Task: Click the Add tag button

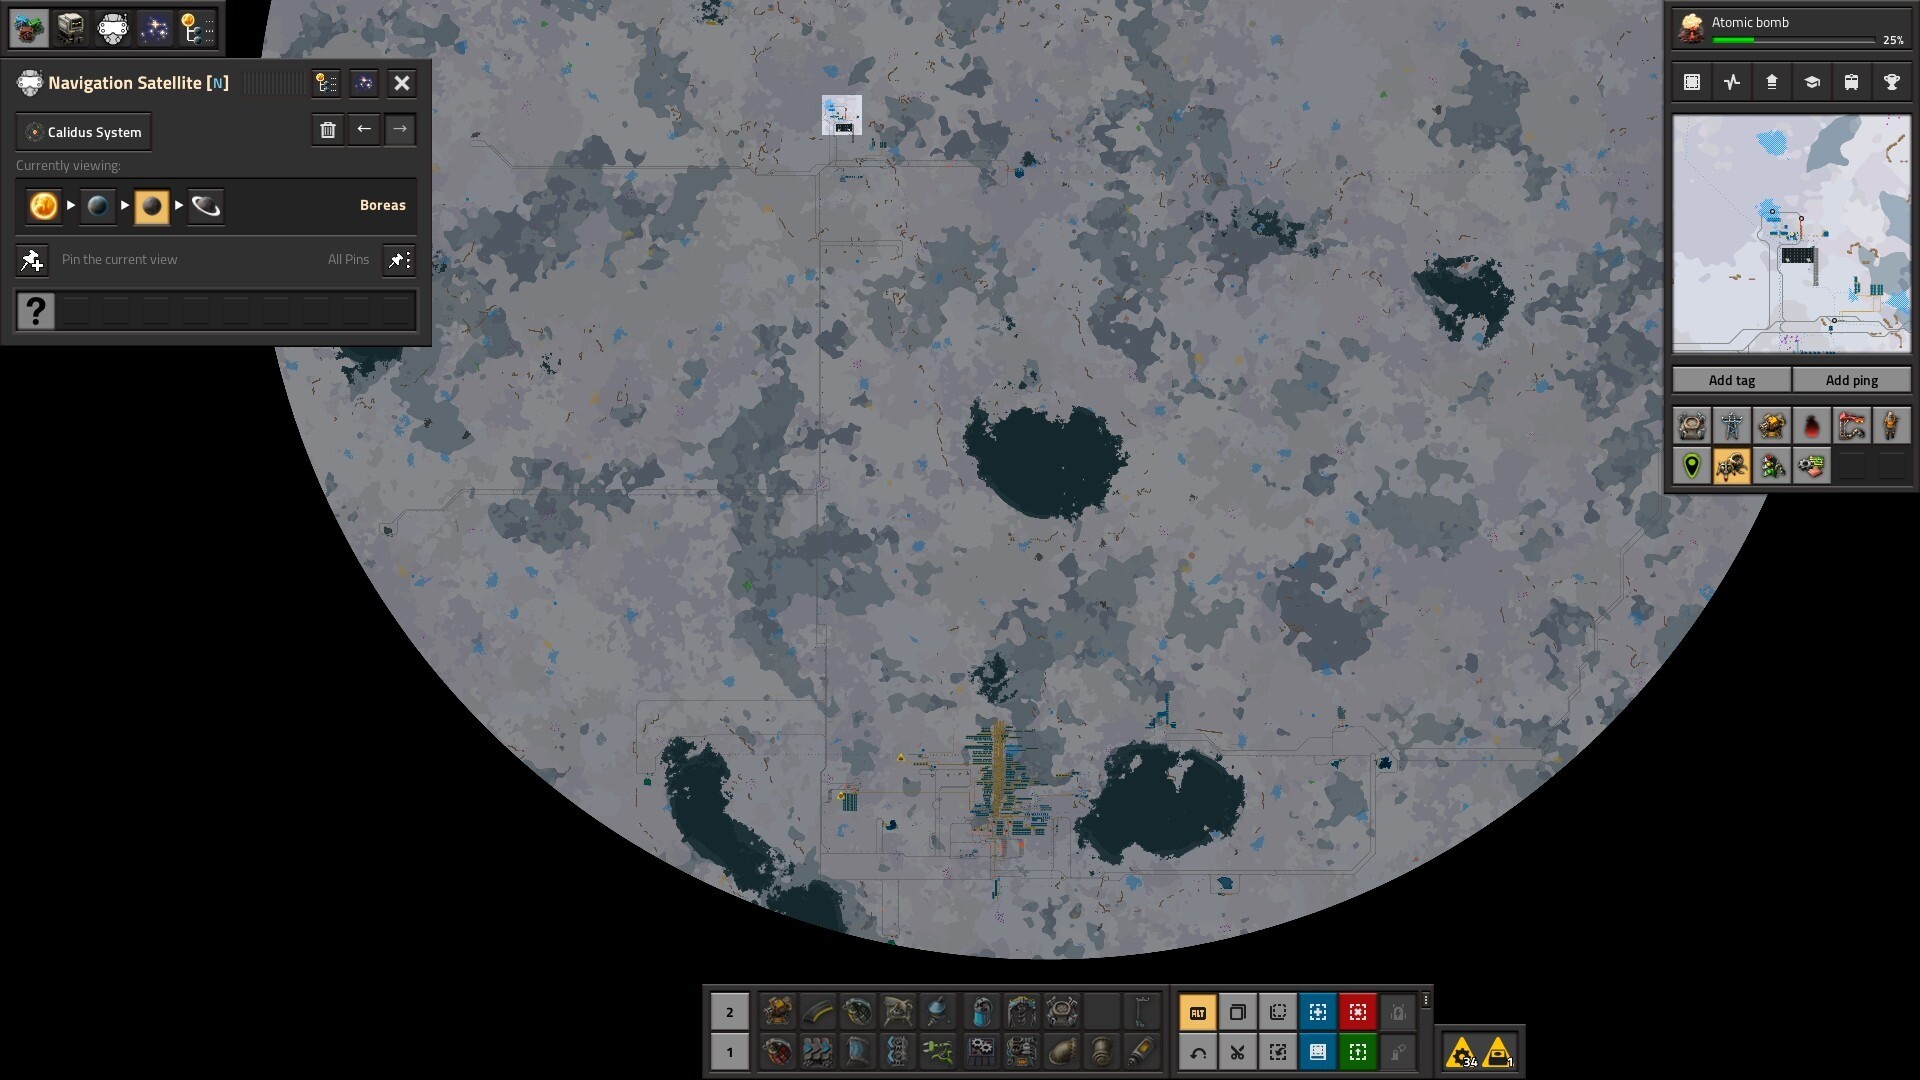Action: 1731,380
